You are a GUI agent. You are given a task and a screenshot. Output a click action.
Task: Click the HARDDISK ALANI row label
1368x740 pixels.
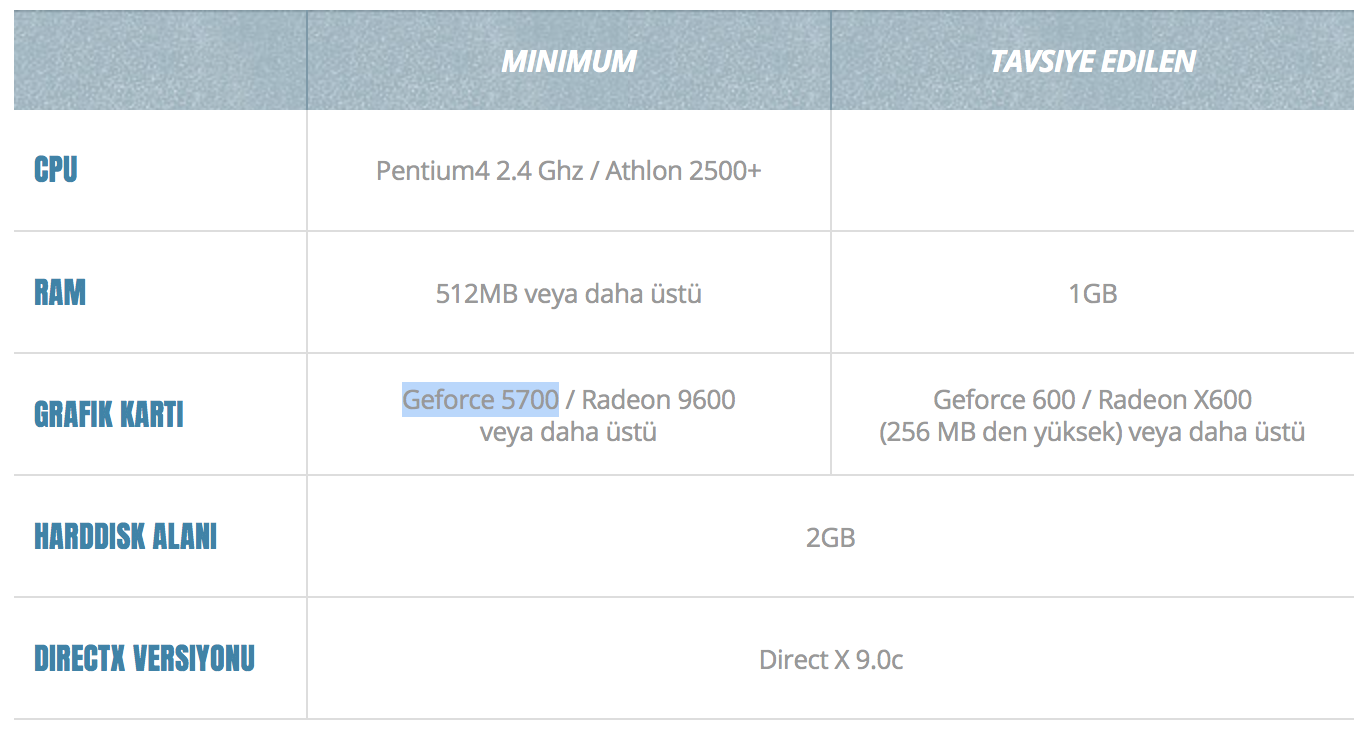125,537
